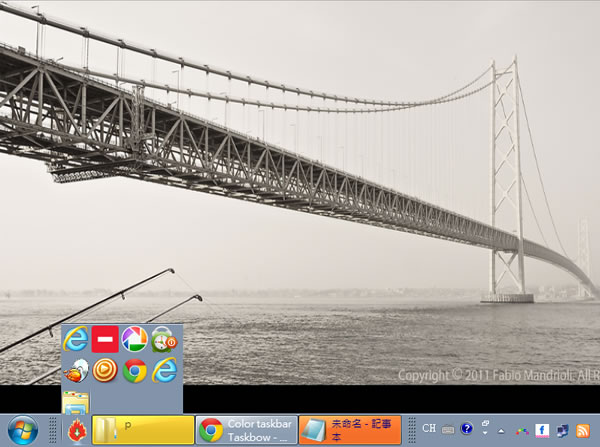The height and width of the screenshot is (447, 600).
Task: Launch Picasa from the popup launcher
Action: click(x=134, y=340)
